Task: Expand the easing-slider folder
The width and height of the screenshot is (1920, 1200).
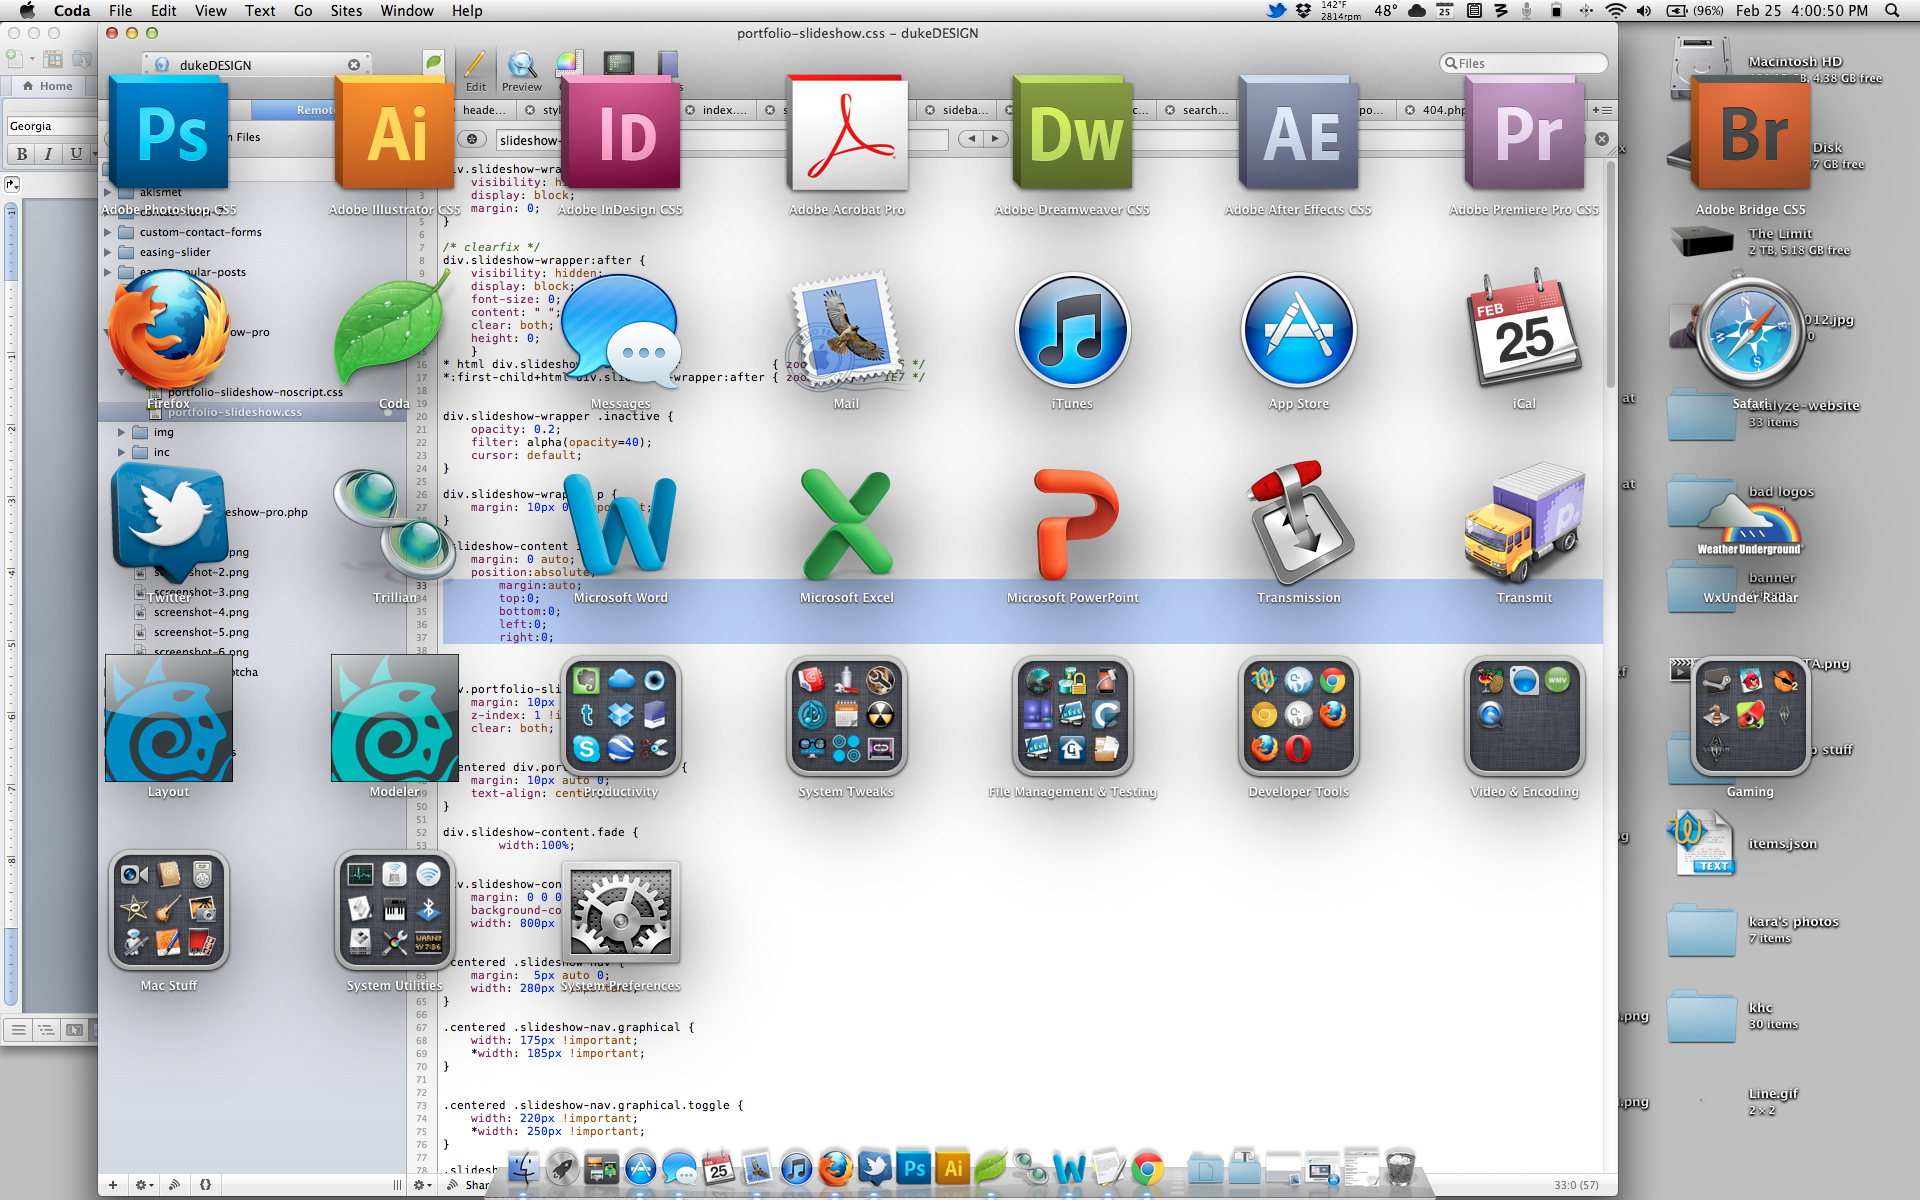Action: (108, 252)
